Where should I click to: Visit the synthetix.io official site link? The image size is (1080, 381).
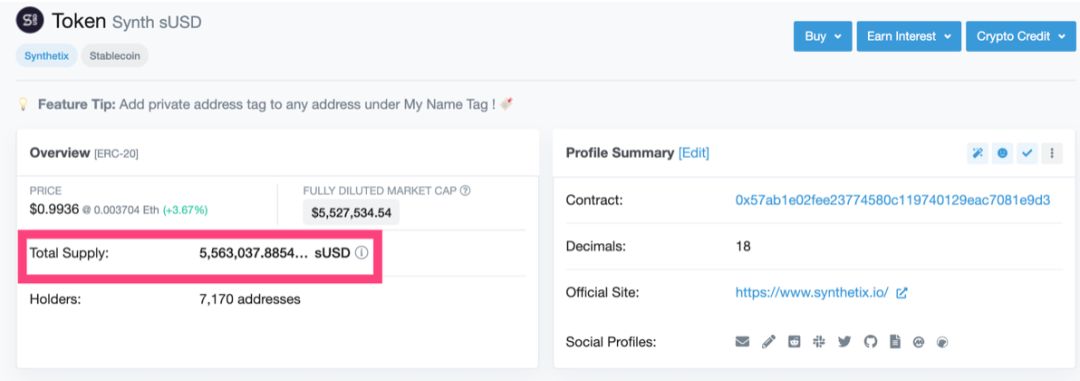812,292
